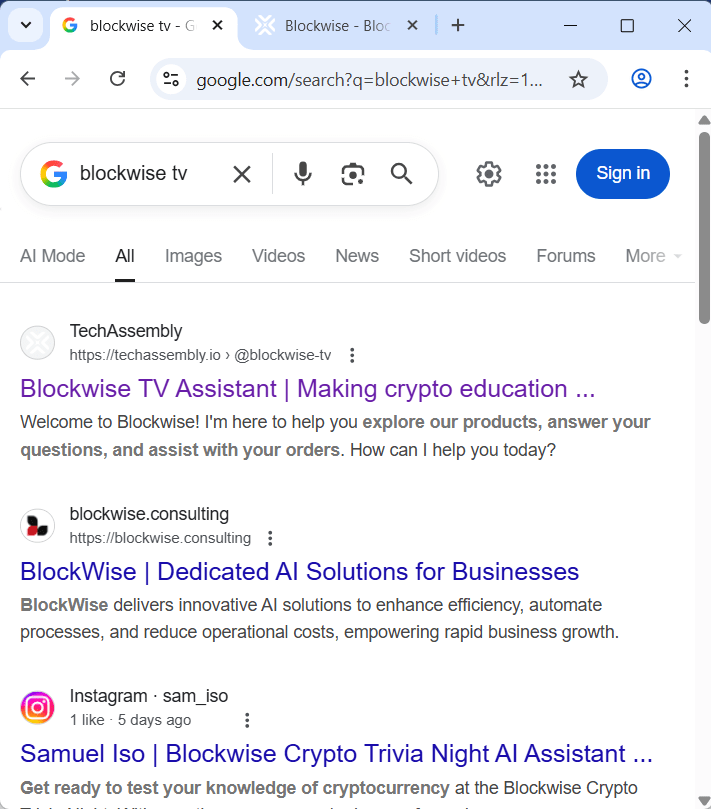
Task: Expand the More search categories dropdown
Action: [x=647, y=256]
